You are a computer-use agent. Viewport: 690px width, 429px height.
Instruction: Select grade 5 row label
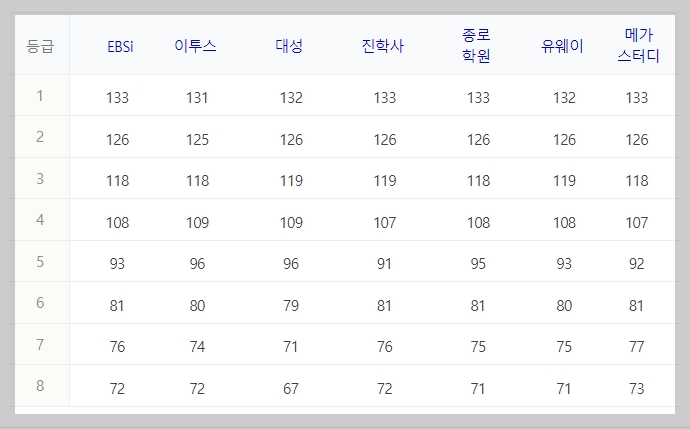[40, 261]
